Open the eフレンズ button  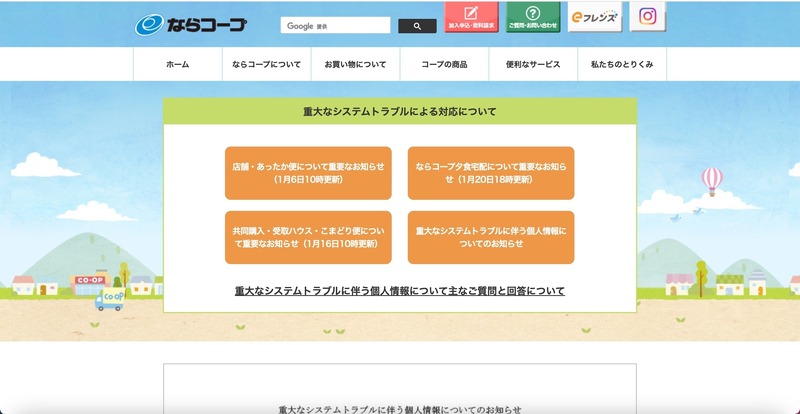tap(594, 17)
